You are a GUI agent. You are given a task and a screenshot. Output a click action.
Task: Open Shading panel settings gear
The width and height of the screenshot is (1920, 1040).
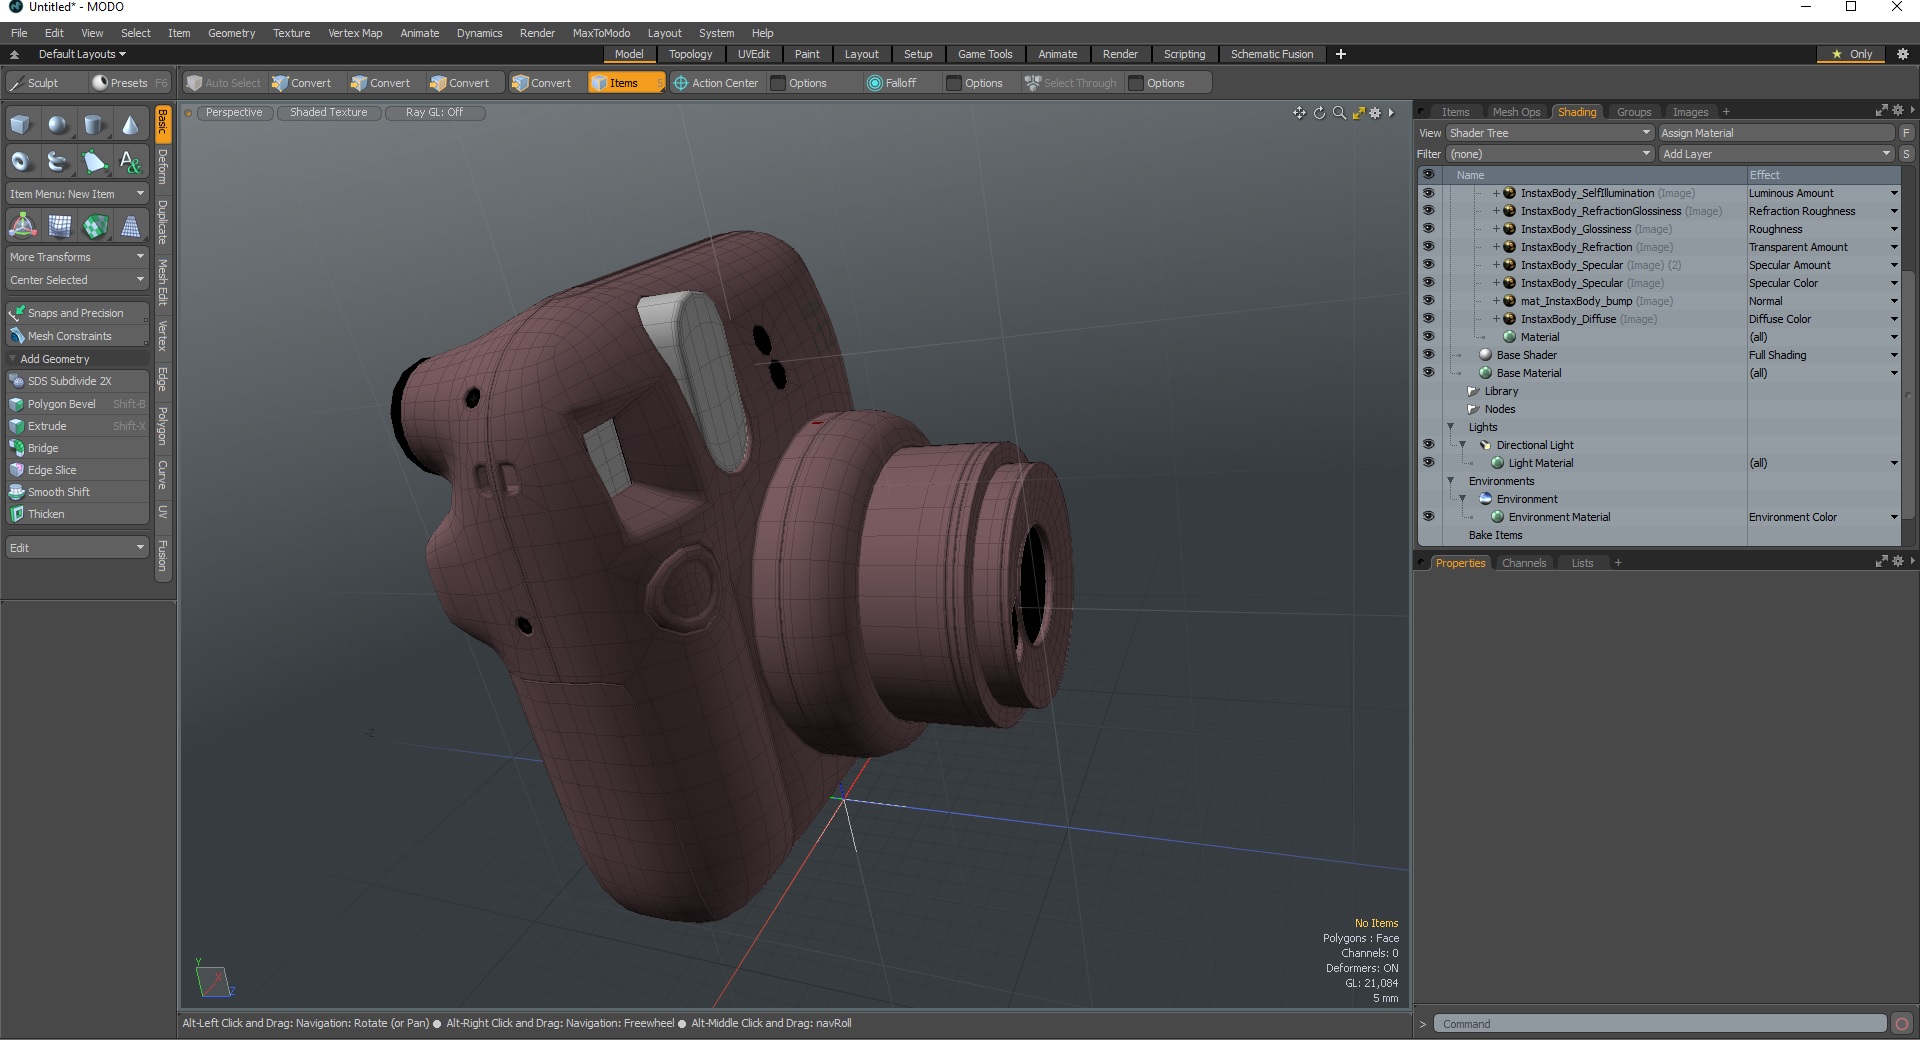pos(1897,111)
